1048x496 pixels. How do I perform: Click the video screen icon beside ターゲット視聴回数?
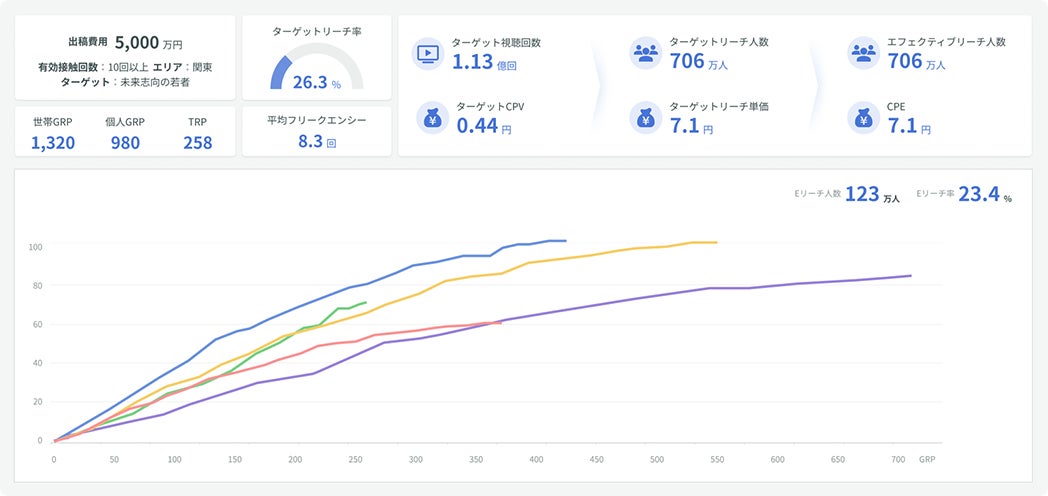pos(428,53)
